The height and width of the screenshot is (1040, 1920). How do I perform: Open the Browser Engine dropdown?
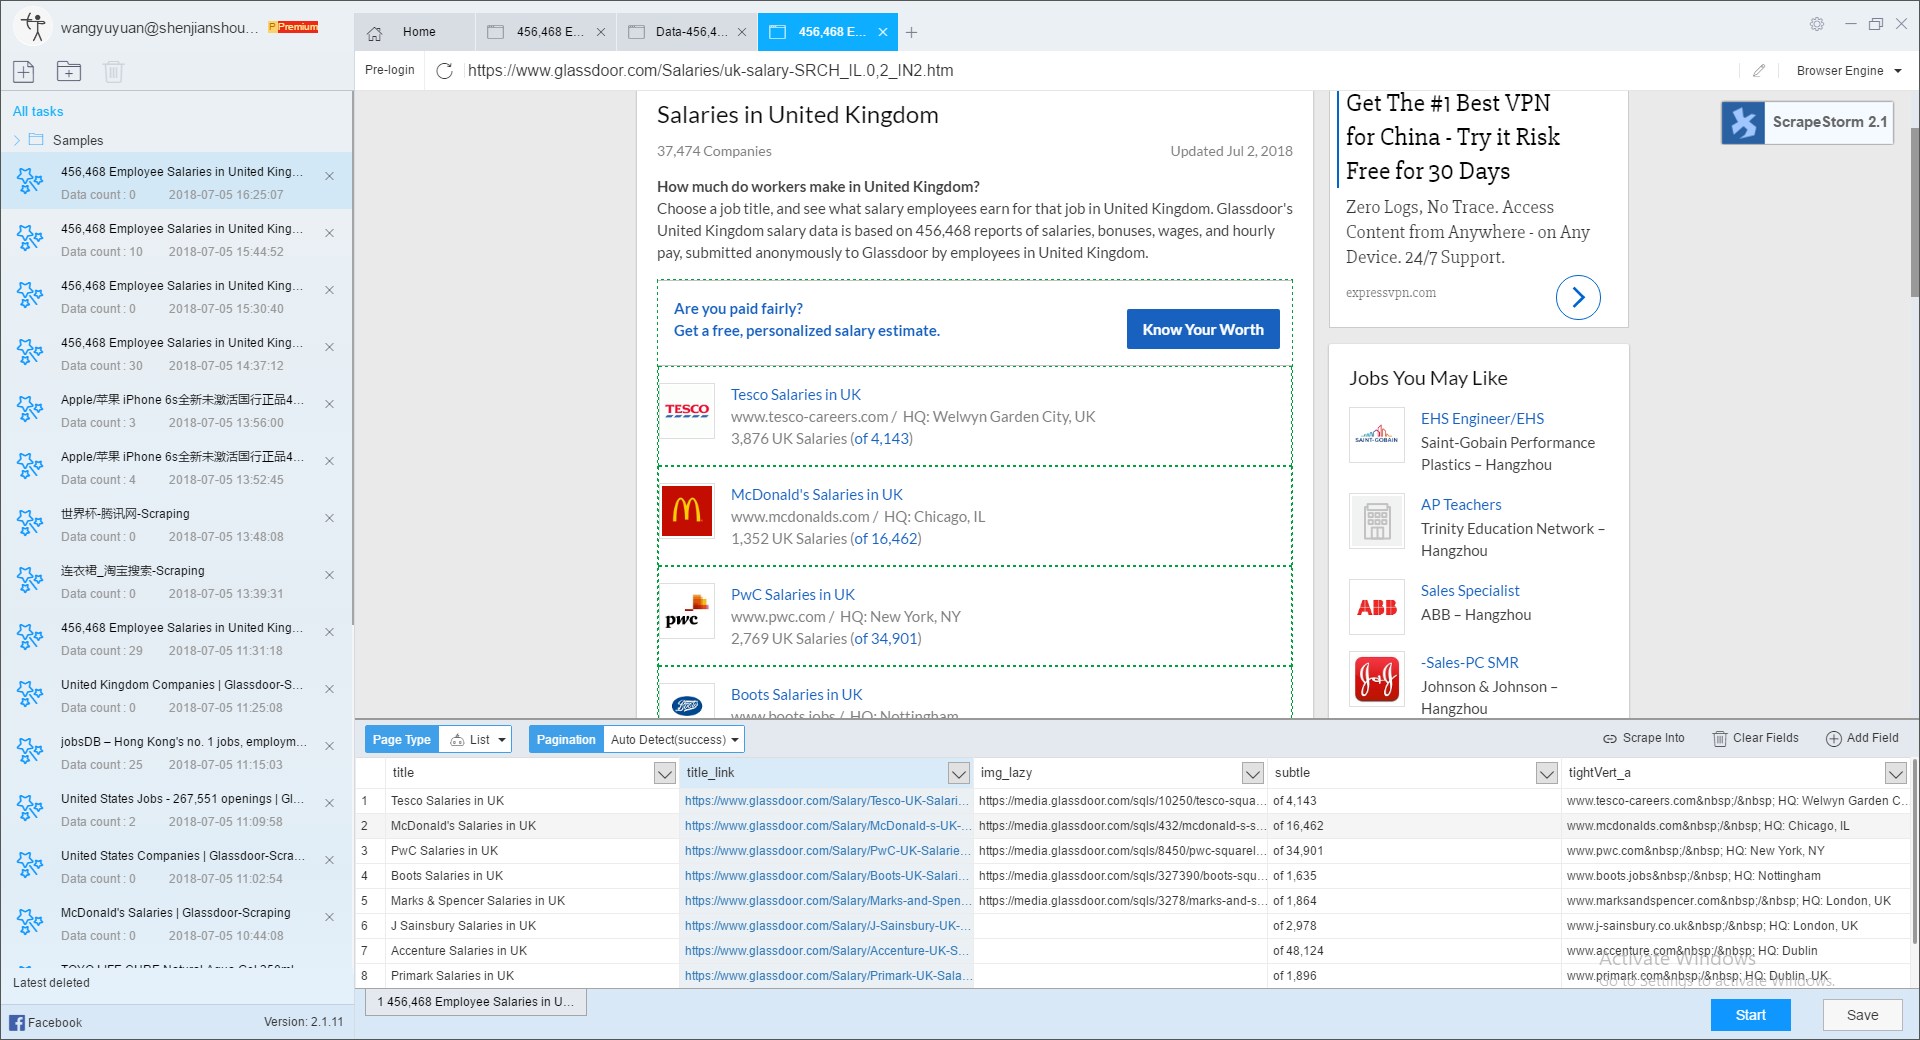pos(1849,70)
